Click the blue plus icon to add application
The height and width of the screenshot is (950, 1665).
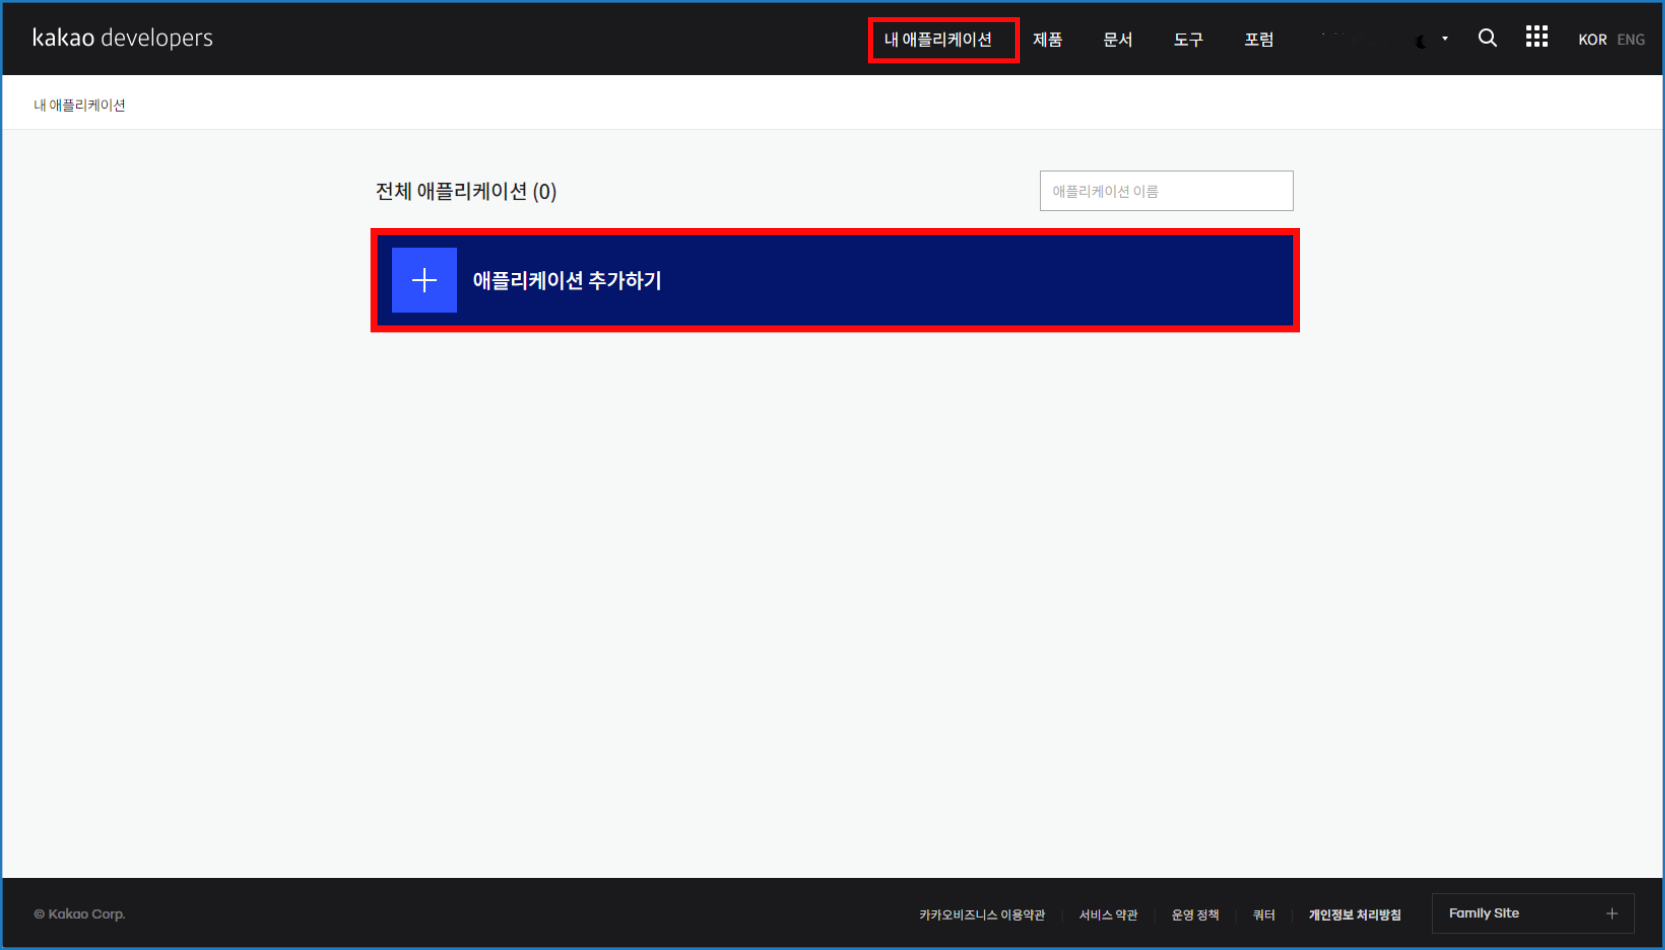[x=424, y=280]
